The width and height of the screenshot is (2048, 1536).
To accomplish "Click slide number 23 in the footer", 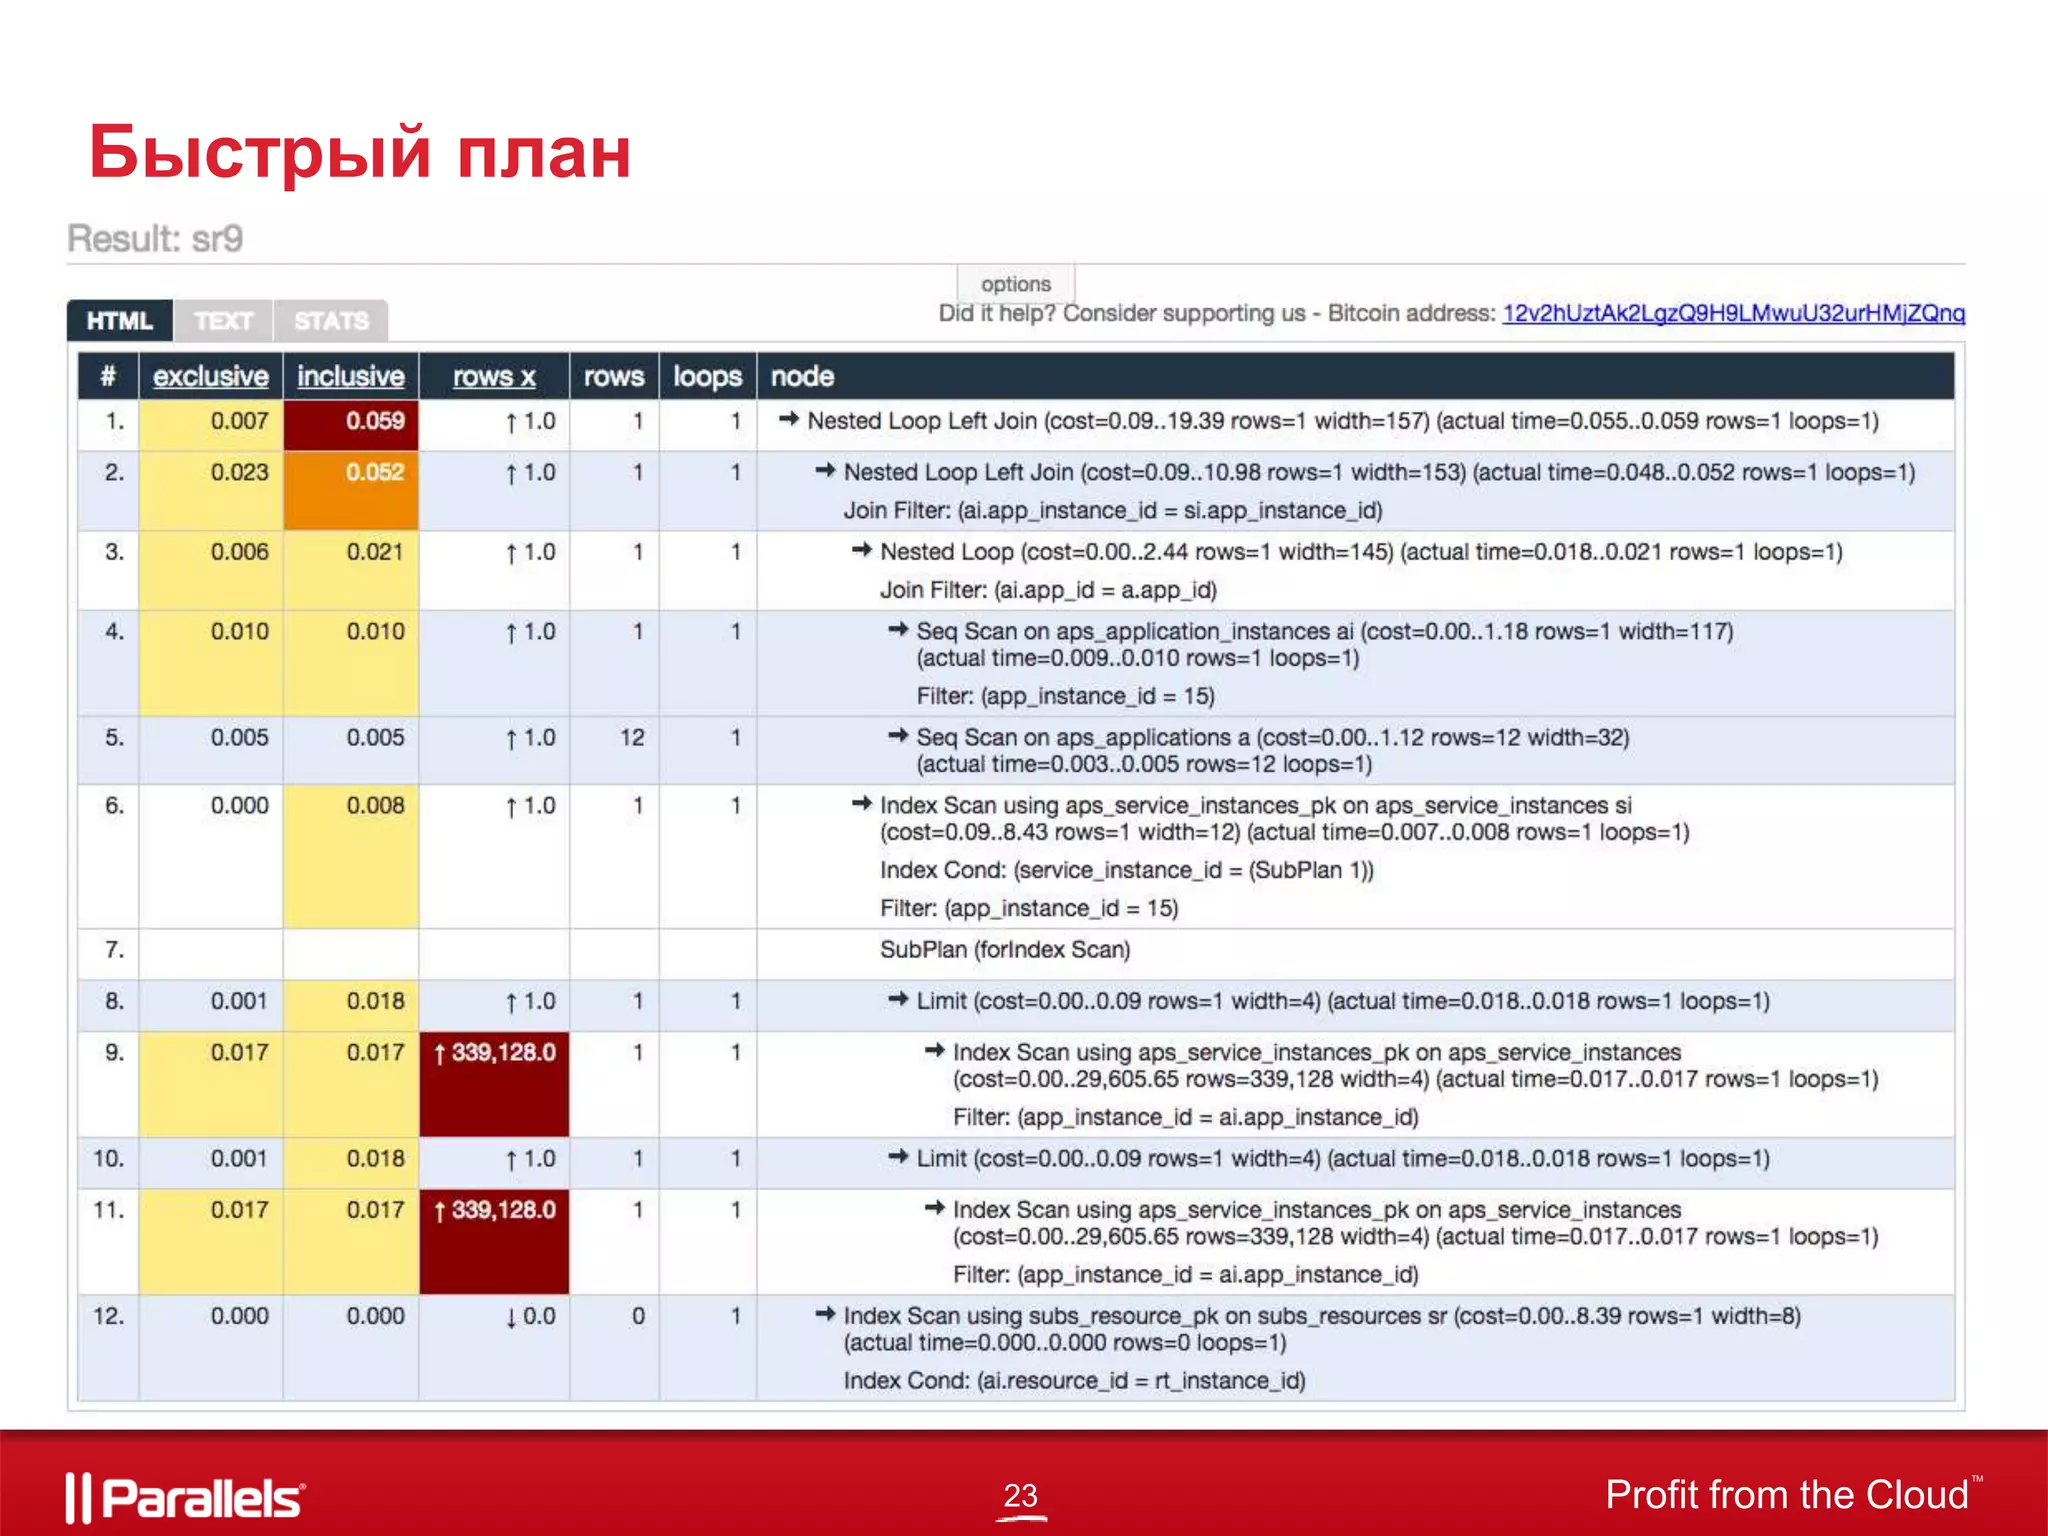I will 1021,1496.
